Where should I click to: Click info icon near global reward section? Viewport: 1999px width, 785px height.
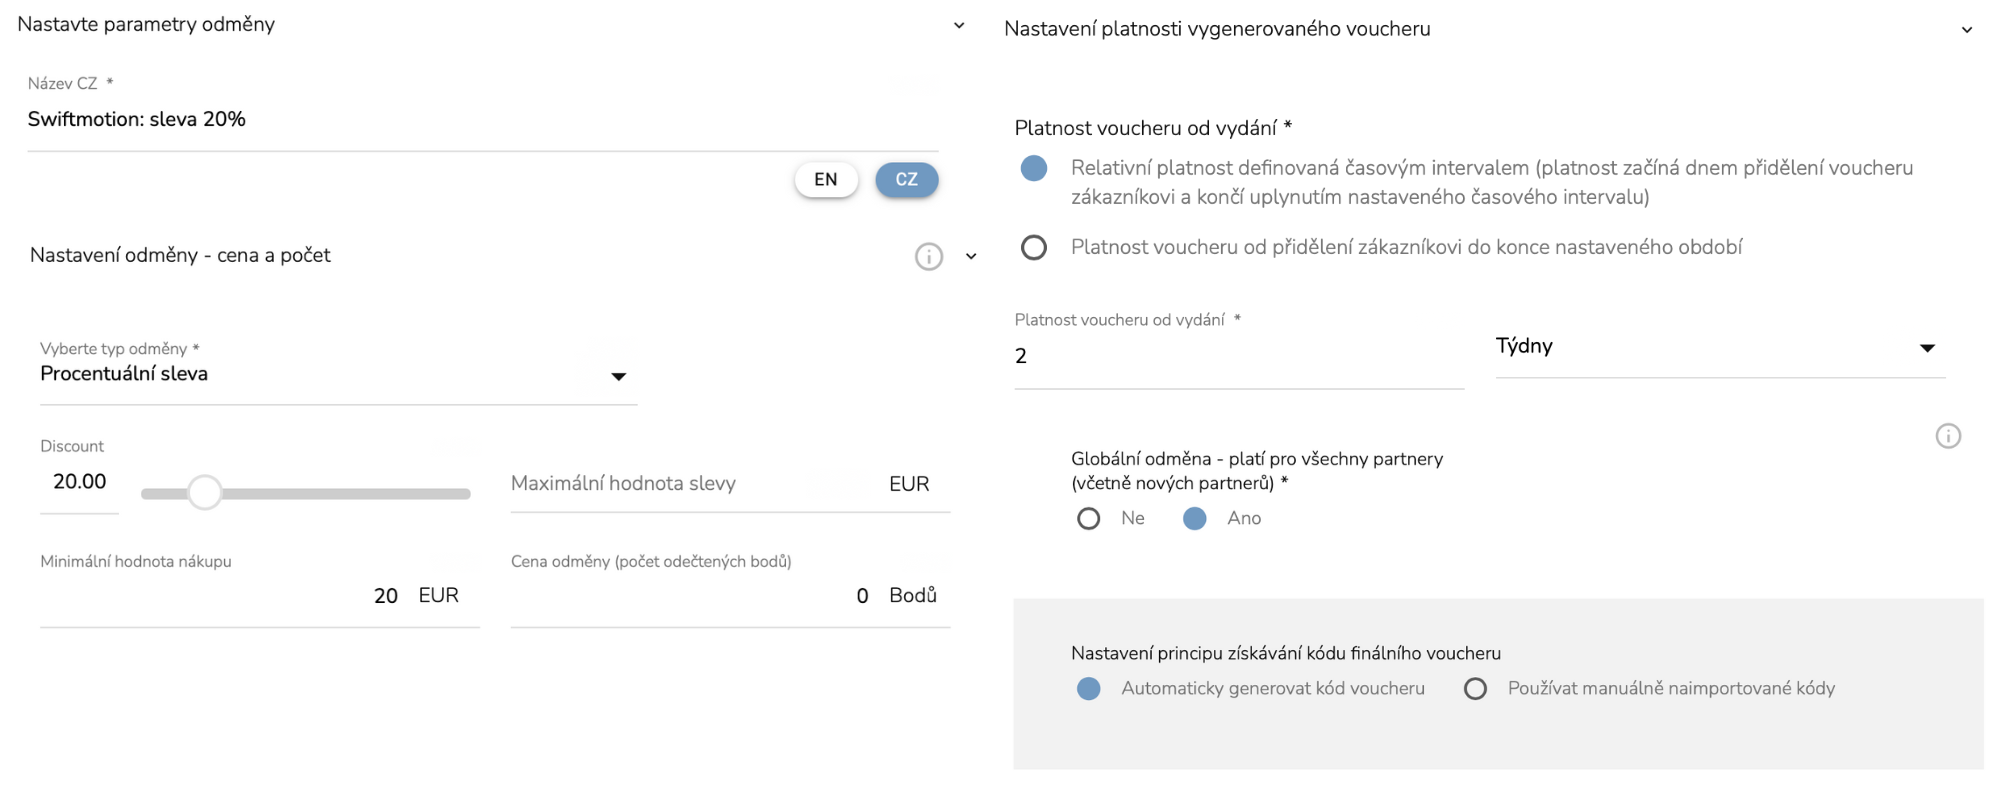point(1947,436)
